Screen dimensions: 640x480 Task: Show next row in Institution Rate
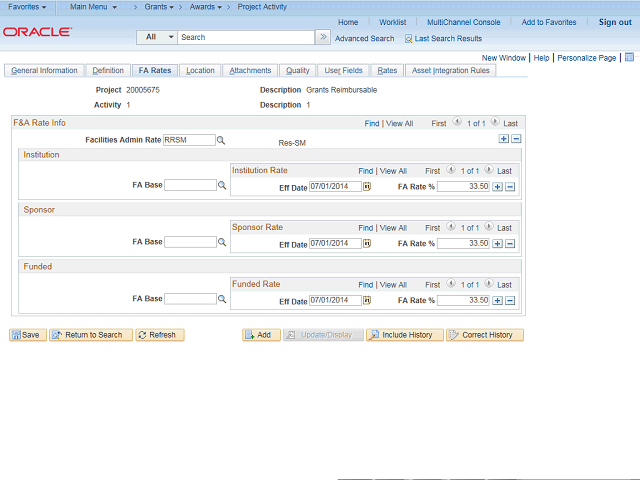click(x=489, y=169)
